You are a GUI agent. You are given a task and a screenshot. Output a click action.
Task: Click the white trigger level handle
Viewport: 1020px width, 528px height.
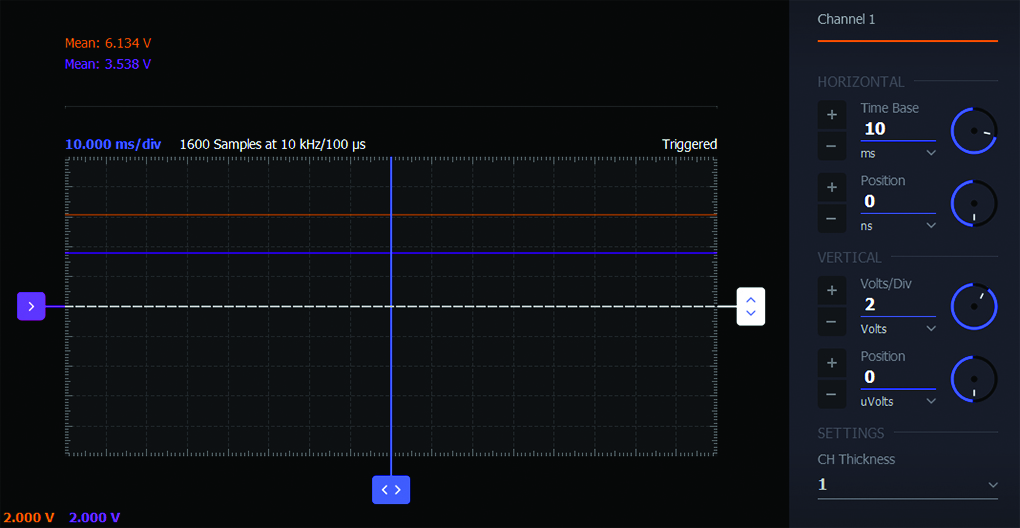[750, 306]
